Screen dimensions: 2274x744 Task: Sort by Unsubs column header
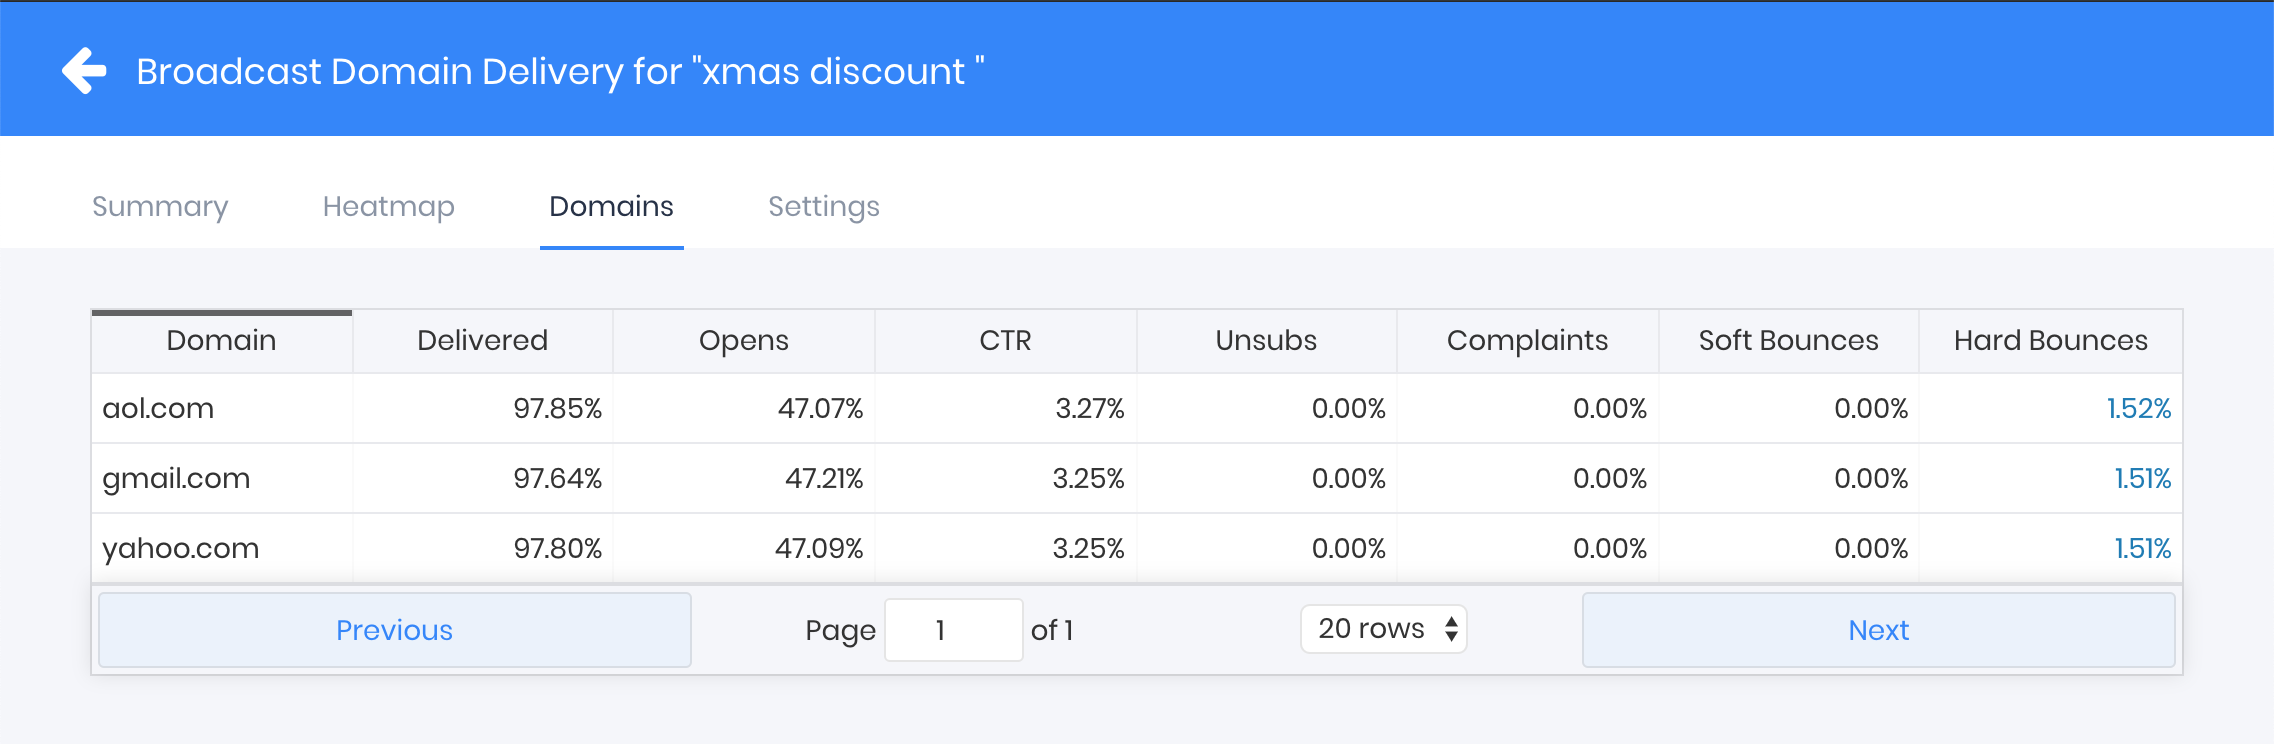click(1266, 341)
